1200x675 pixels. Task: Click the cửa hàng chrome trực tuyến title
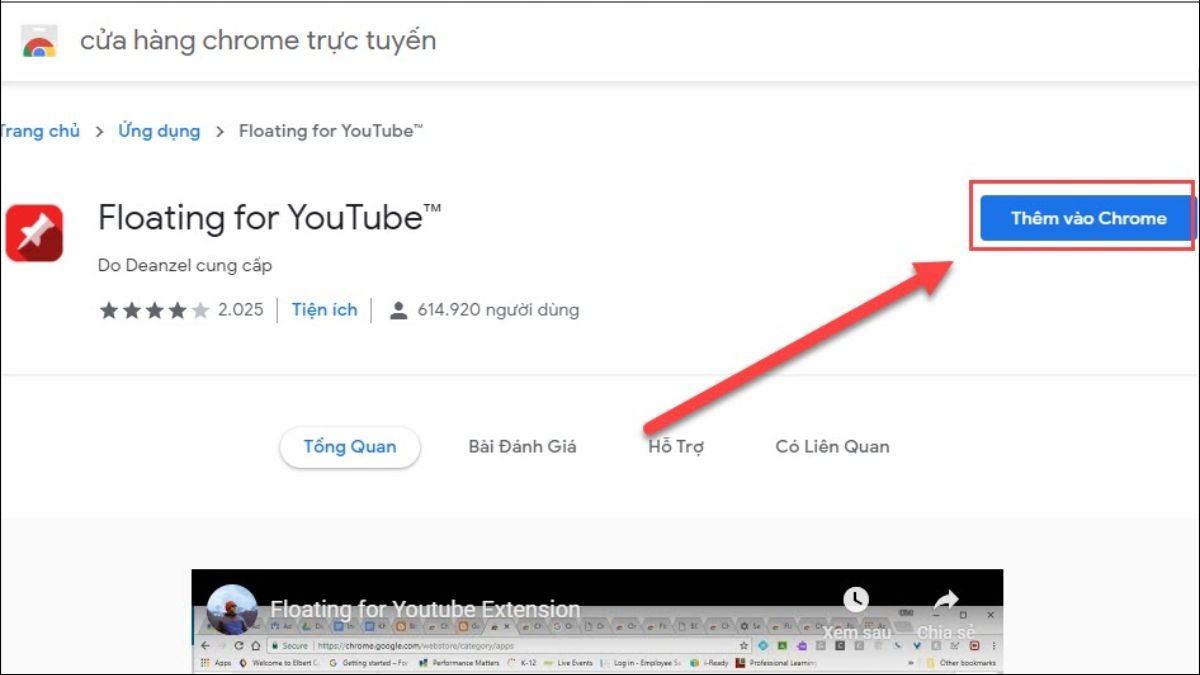(x=258, y=41)
